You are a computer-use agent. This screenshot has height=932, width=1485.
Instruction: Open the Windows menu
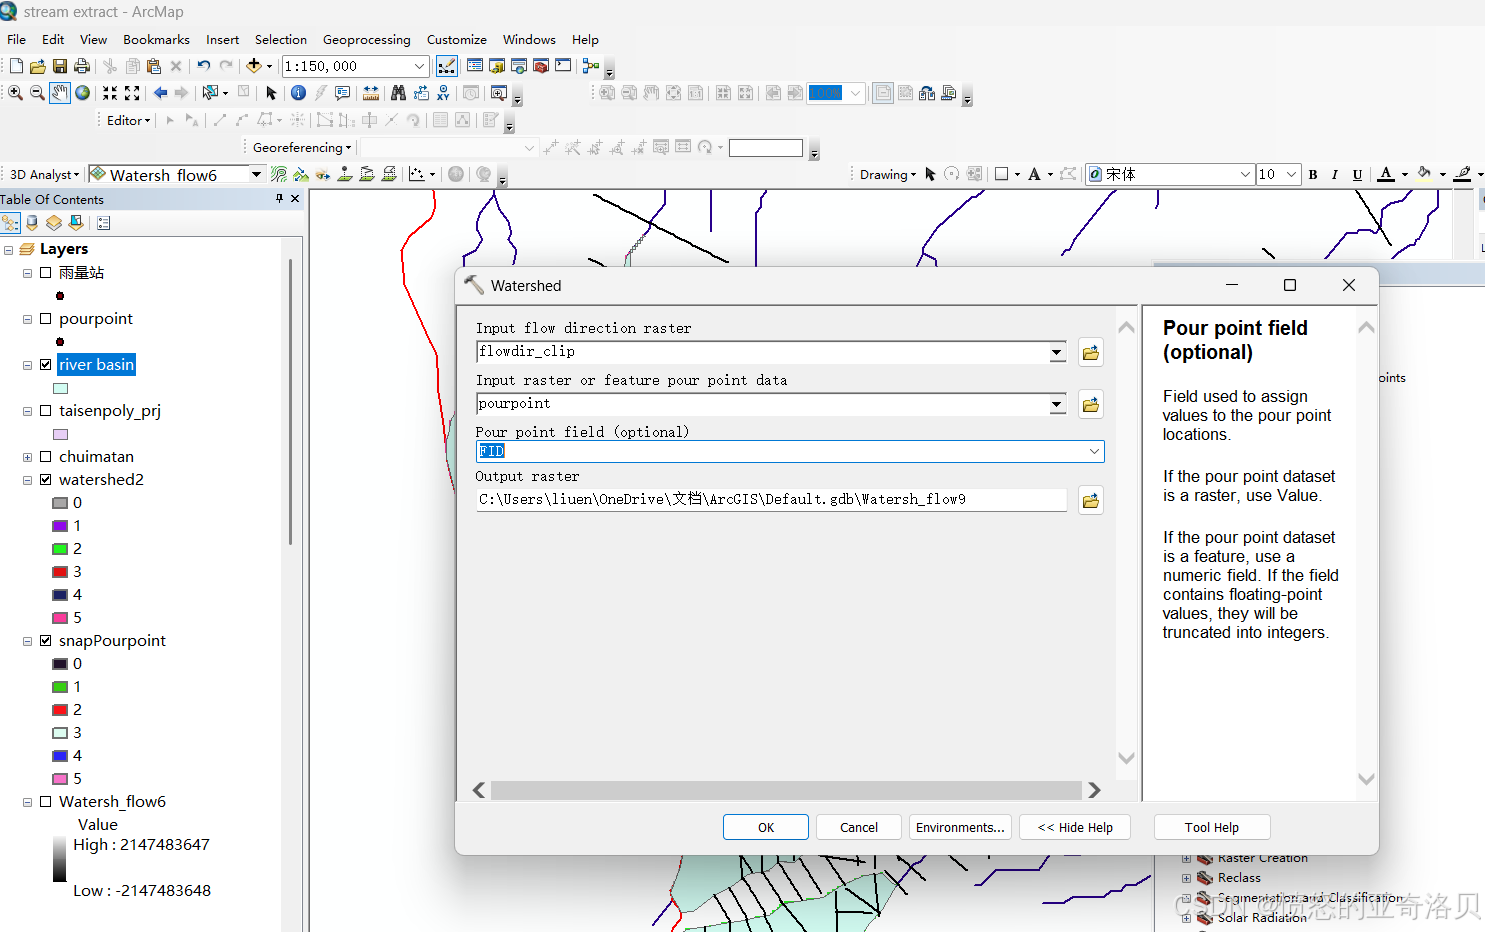529,39
